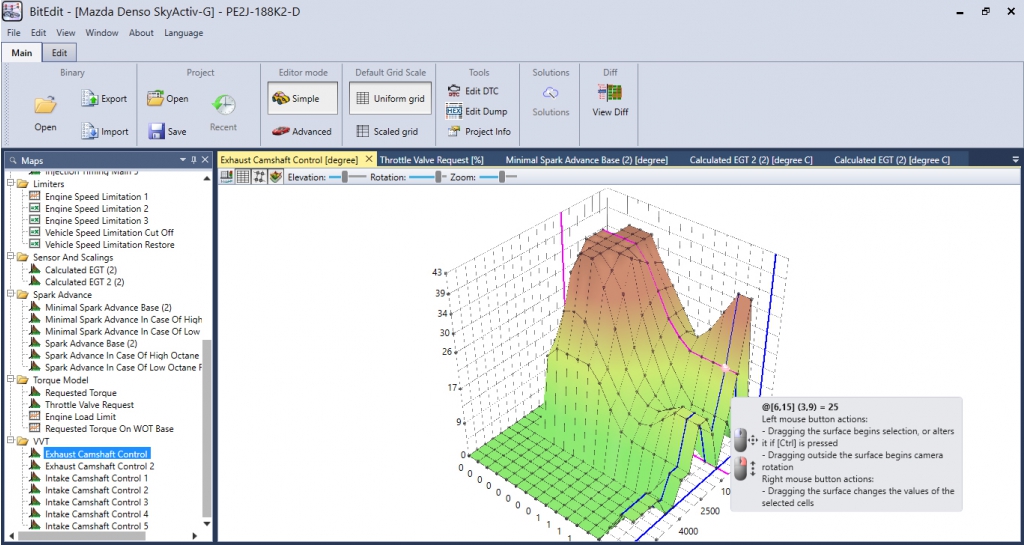Click the first map view icon beside the grid icon

(227, 177)
